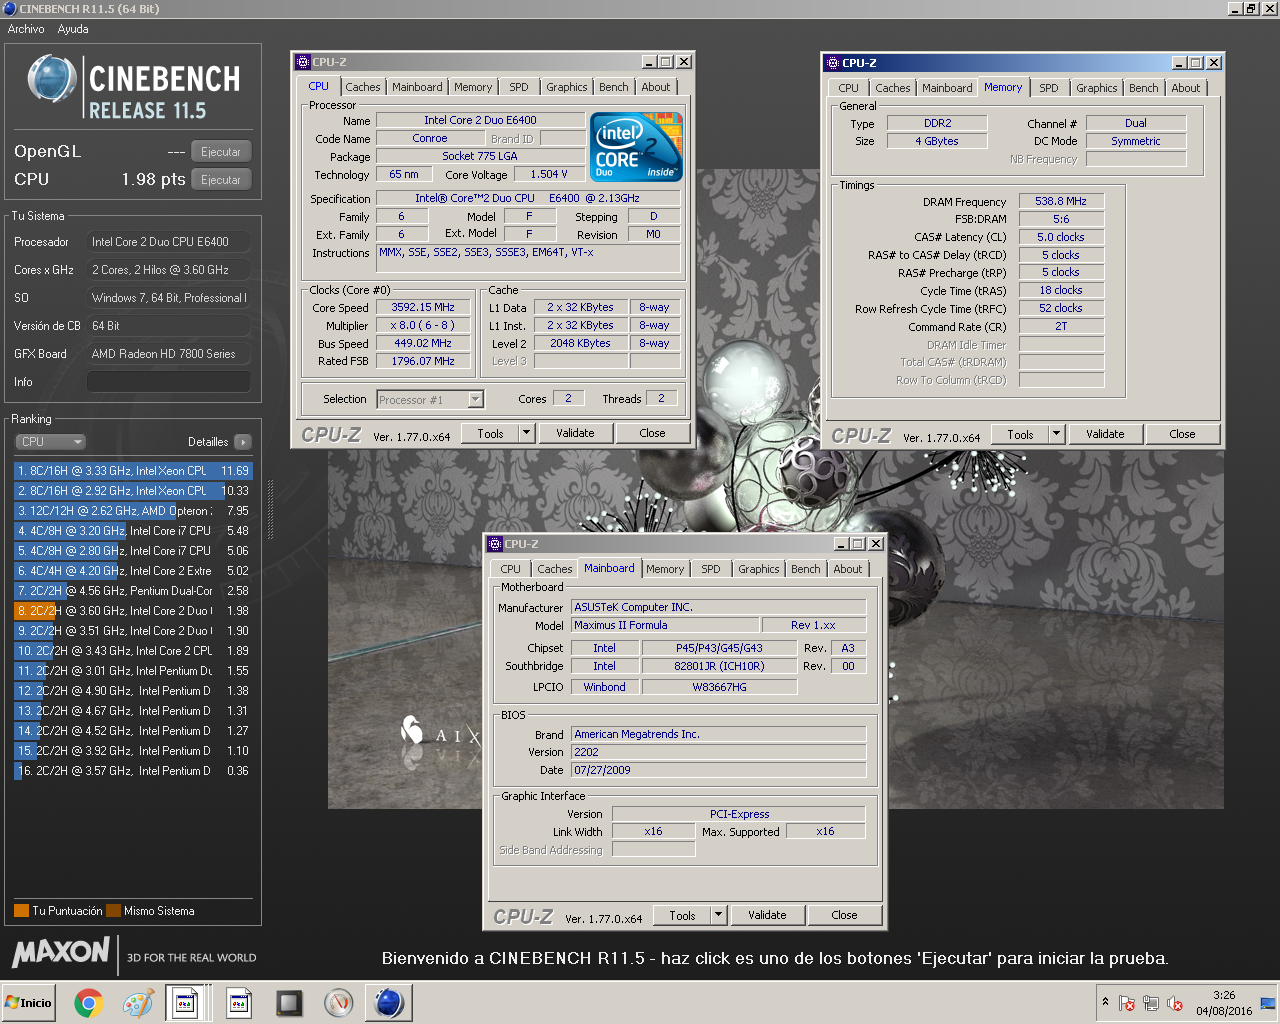The height and width of the screenshot is (1024, 1280).
Task: Open Tools dropdown arrow in CPU window
Action: pyautogui.click(x=527, y=433)
